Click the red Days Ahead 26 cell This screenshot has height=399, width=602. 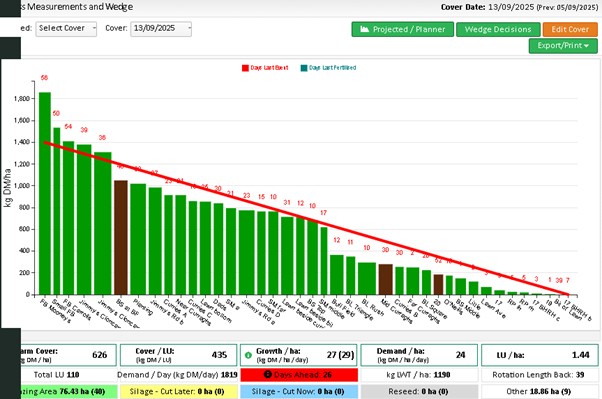tap(299, 375)
